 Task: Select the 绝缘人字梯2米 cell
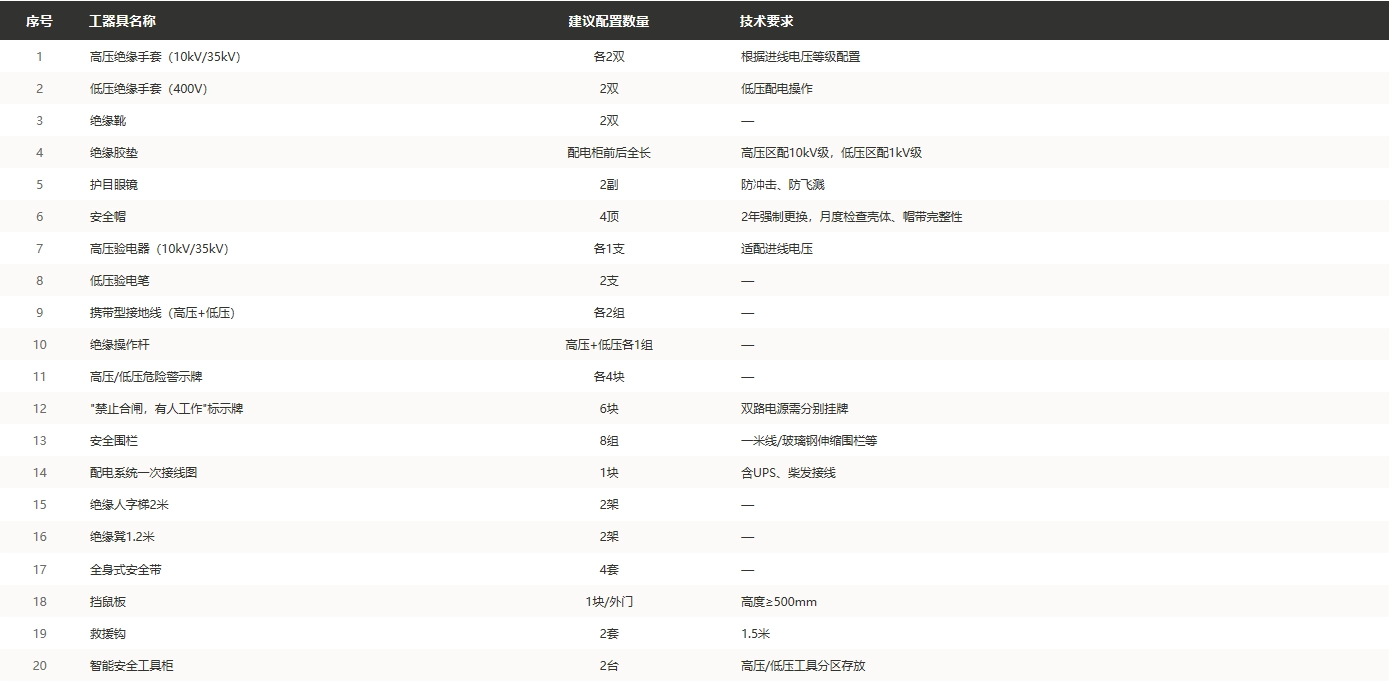[x=129, y=505]
